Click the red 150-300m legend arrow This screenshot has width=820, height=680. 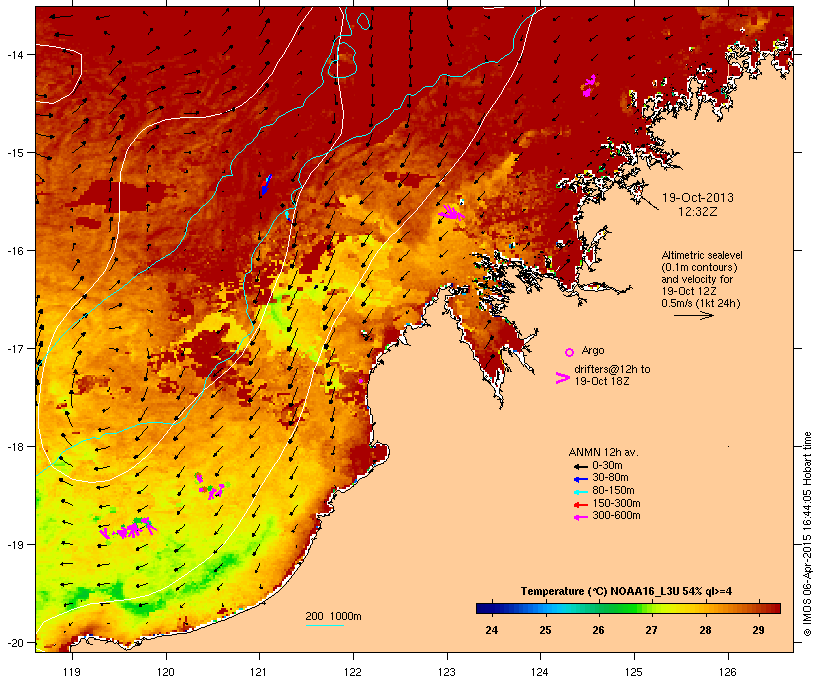tap(580, 505)
